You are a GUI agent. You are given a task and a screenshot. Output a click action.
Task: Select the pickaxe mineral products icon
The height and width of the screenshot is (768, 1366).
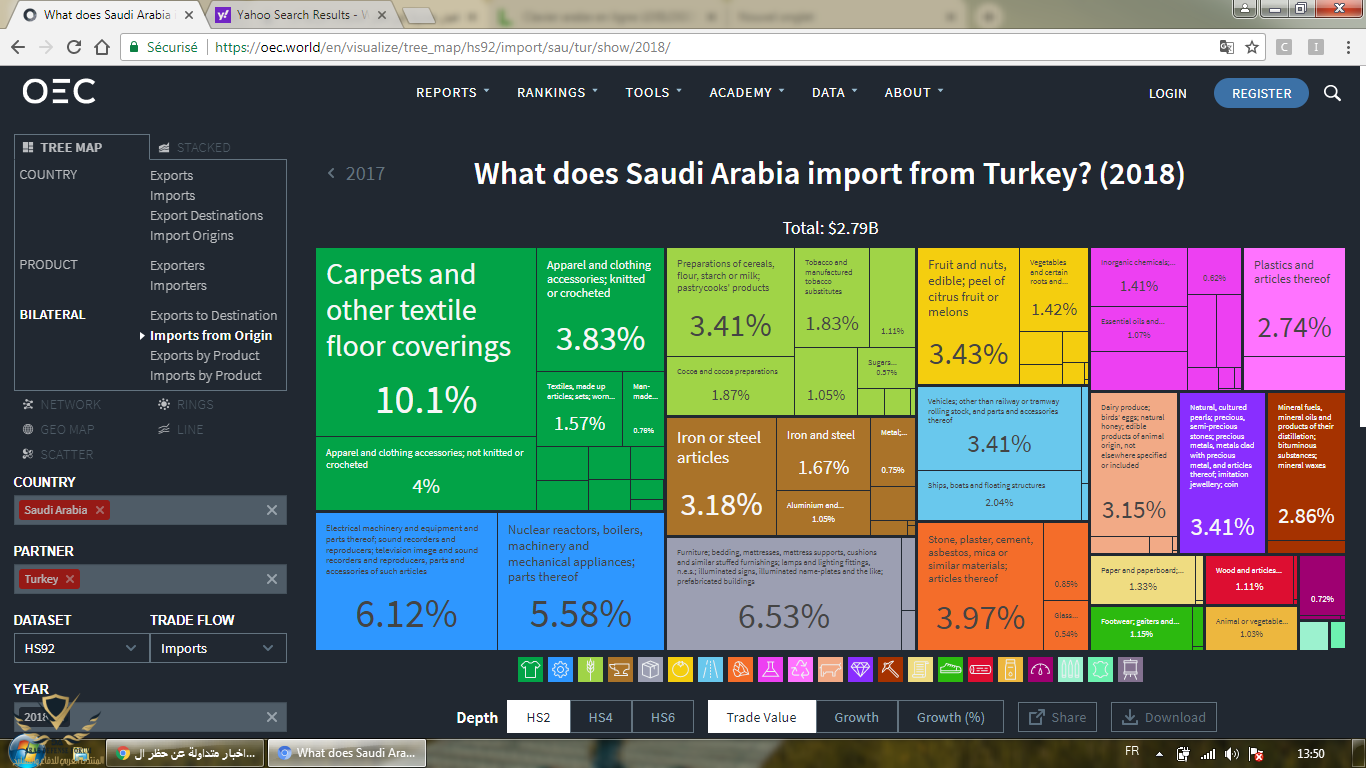point(890,669)
